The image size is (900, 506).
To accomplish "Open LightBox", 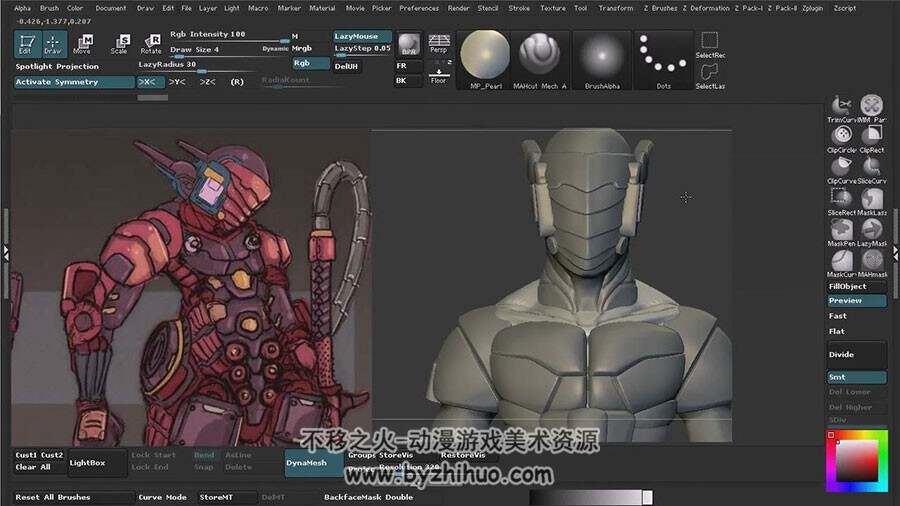I will tap(96, 462).
